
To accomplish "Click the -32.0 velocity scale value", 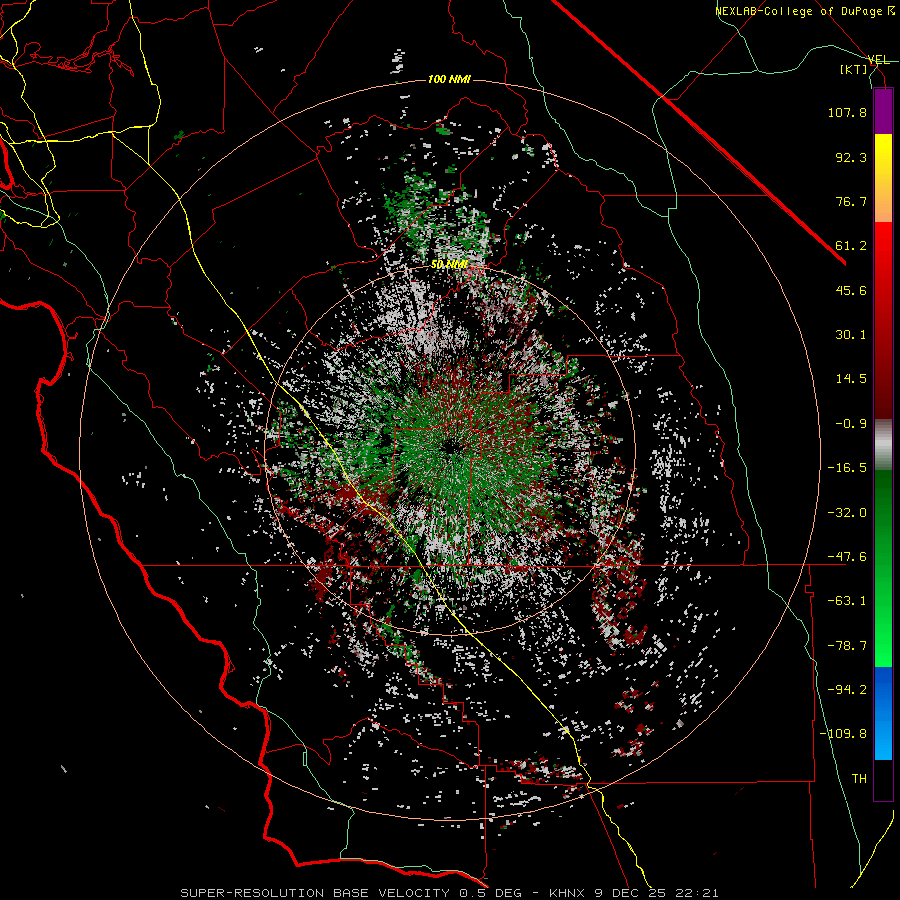I will click(847, 513).
